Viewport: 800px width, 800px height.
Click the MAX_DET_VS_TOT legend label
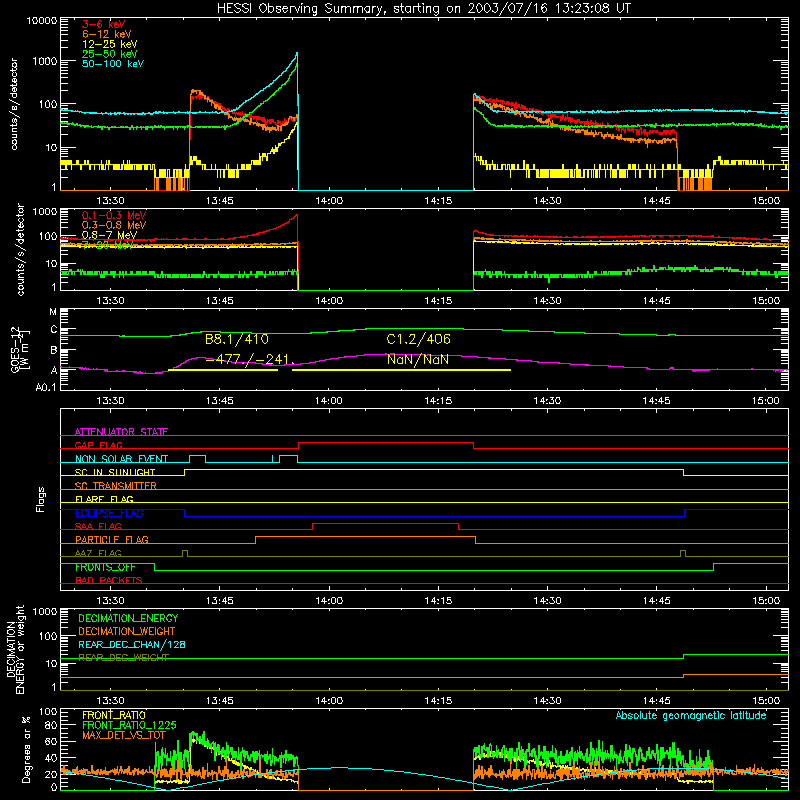[124, 735]
